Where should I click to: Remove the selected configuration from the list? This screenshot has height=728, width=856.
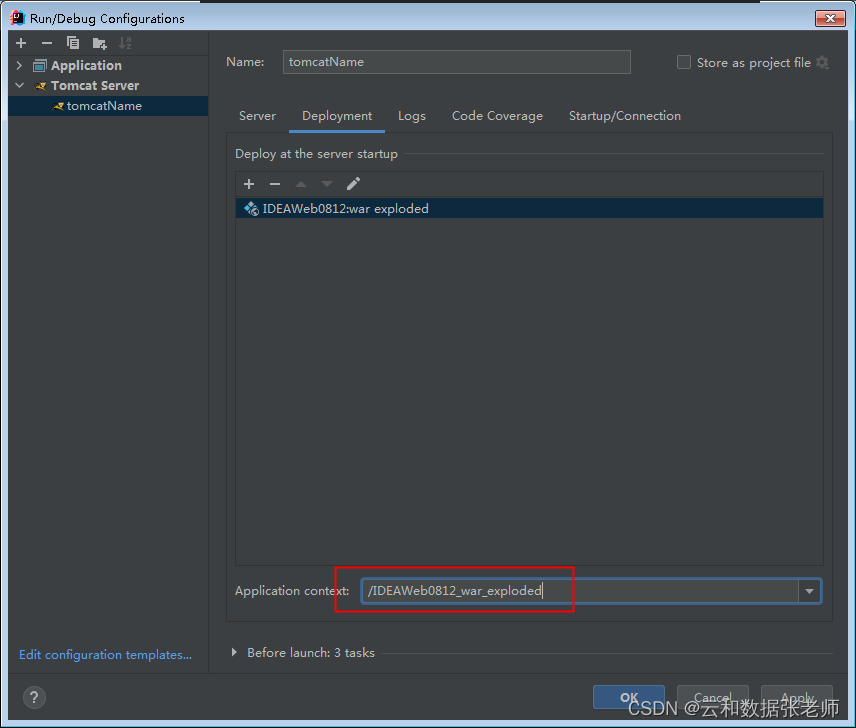point(47,43)
